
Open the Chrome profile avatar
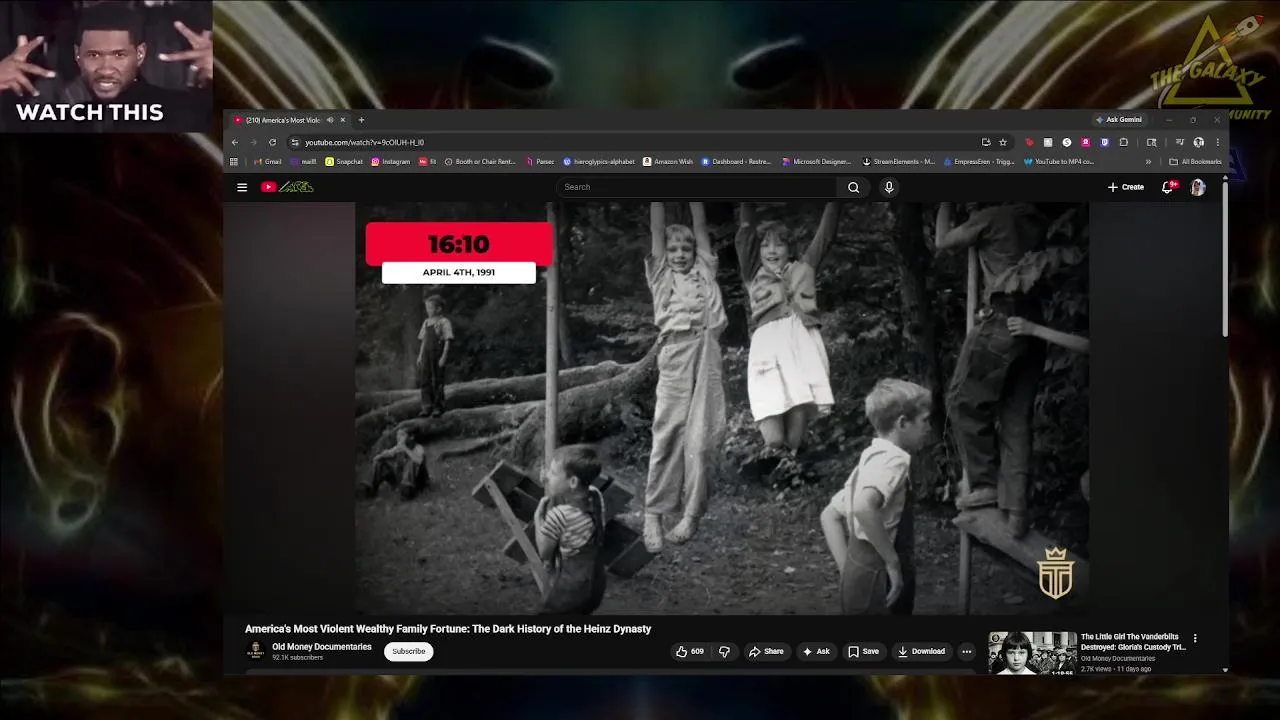[x=1198, y=142]
